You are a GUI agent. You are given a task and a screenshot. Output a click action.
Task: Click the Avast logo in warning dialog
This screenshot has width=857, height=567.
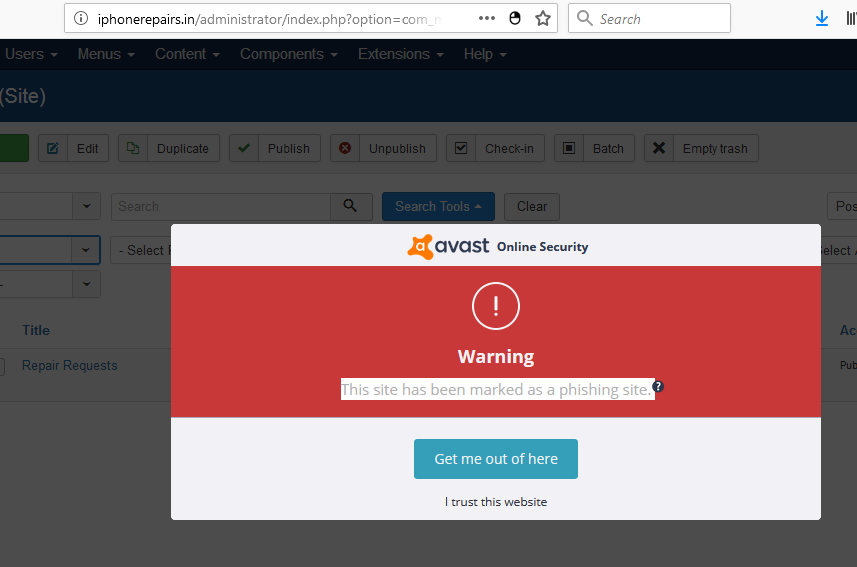(x=448, y=247)
